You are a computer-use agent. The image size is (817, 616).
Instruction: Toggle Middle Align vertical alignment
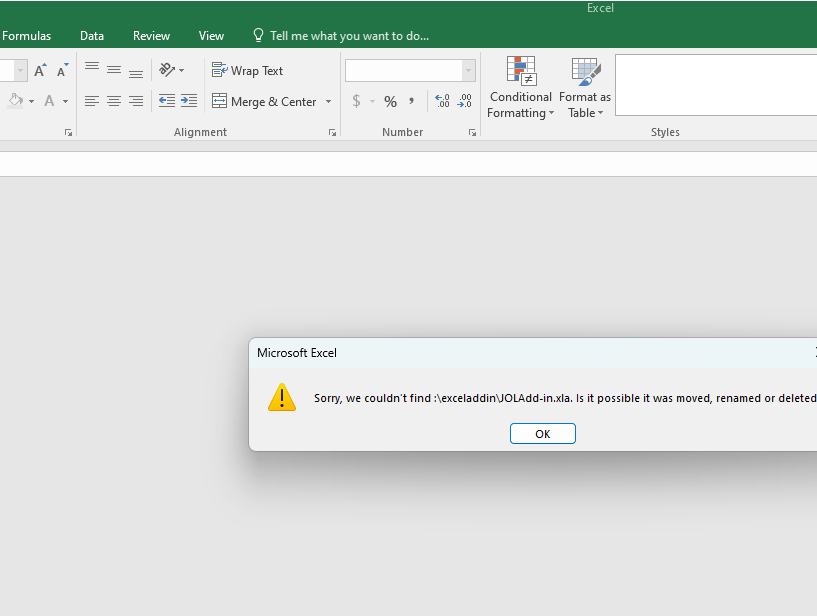(113, 70)
